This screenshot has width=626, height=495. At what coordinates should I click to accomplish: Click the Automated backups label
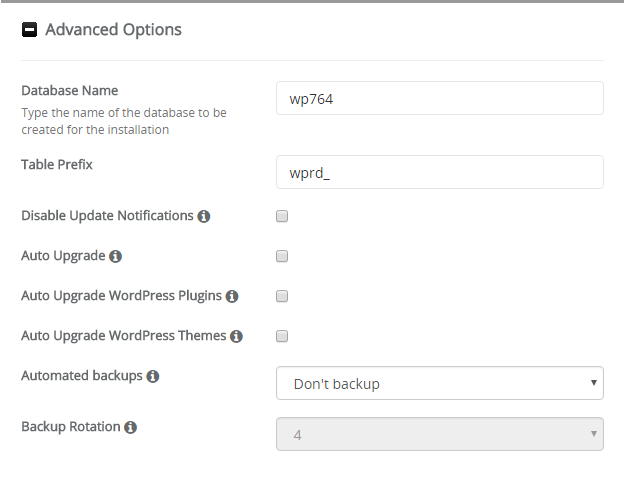(82, 376)
